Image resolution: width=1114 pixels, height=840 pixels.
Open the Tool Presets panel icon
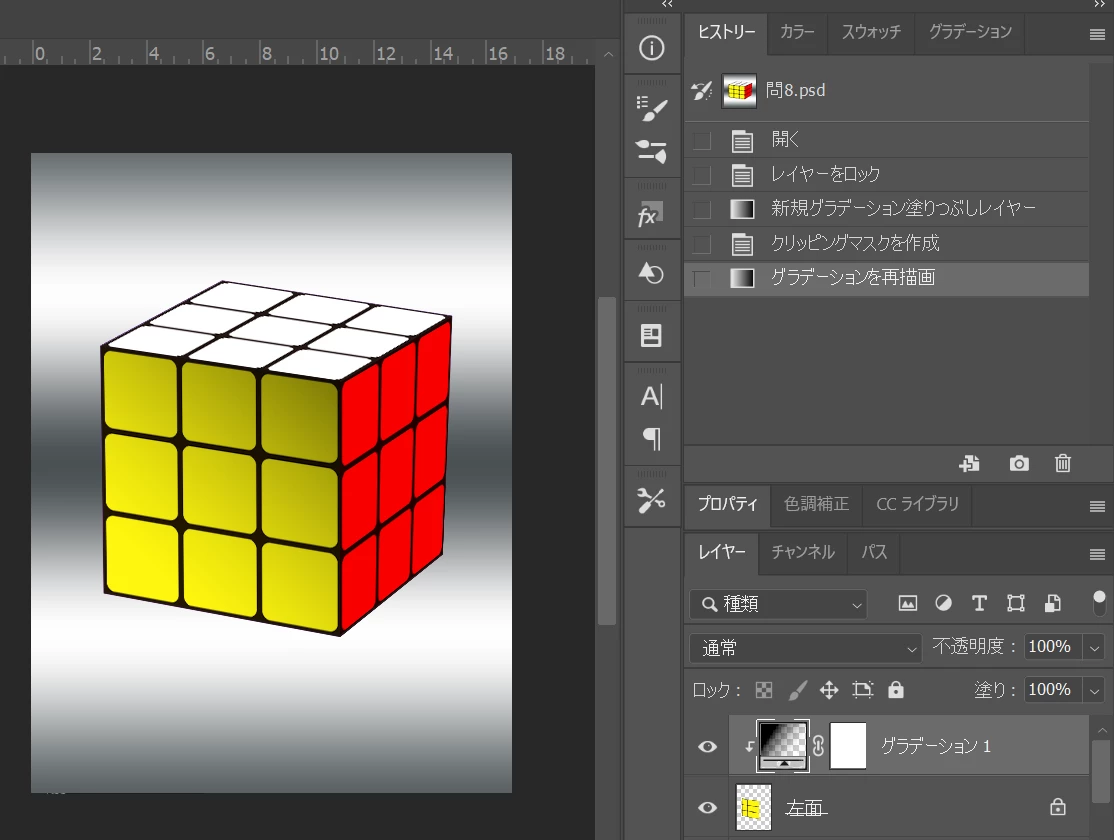click(651, 500)
